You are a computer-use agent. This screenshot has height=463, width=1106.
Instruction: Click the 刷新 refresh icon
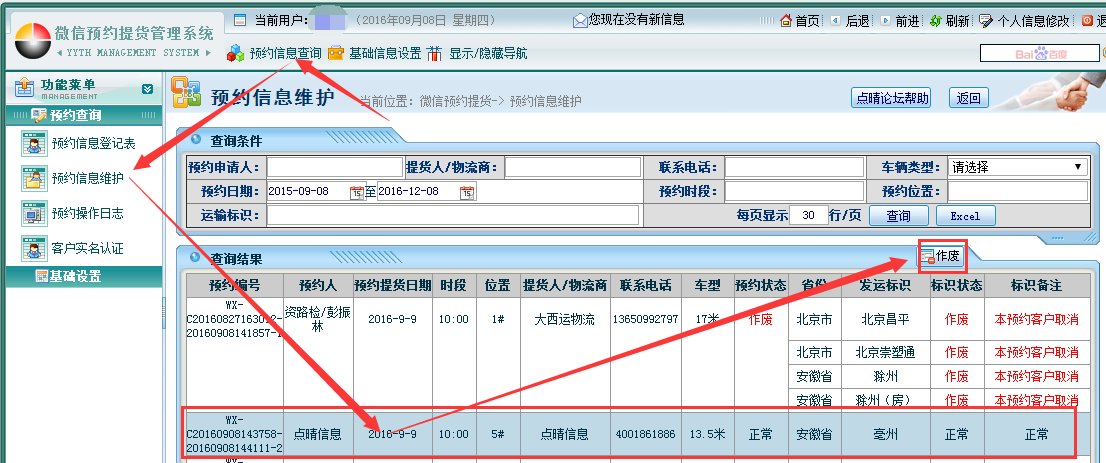coord(935,20)
